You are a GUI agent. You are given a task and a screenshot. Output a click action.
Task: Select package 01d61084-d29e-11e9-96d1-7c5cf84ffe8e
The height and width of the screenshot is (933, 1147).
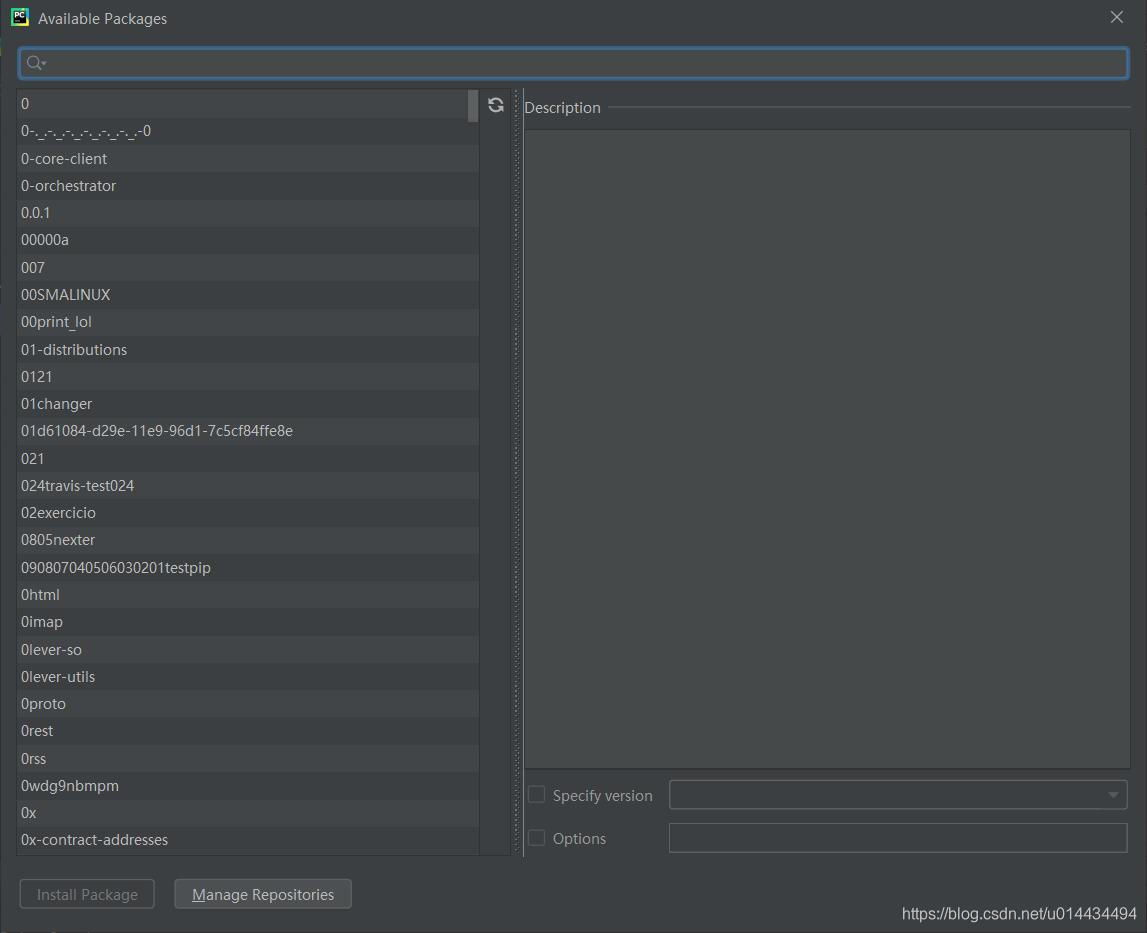pos(248,431)
